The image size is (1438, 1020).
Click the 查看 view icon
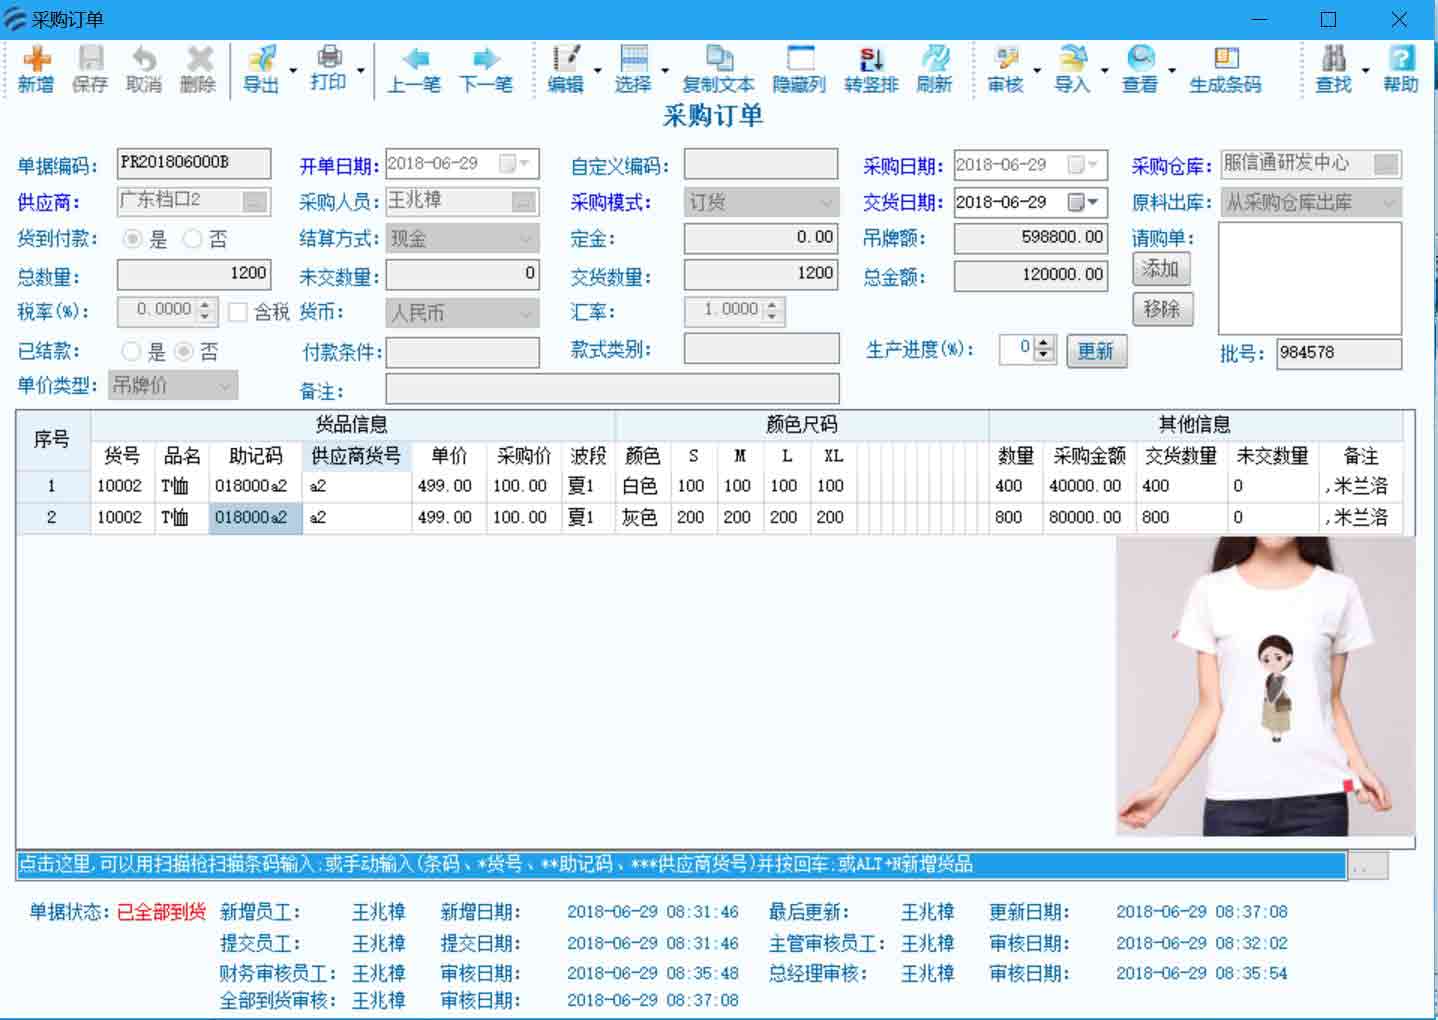(x=1140, y=70)
